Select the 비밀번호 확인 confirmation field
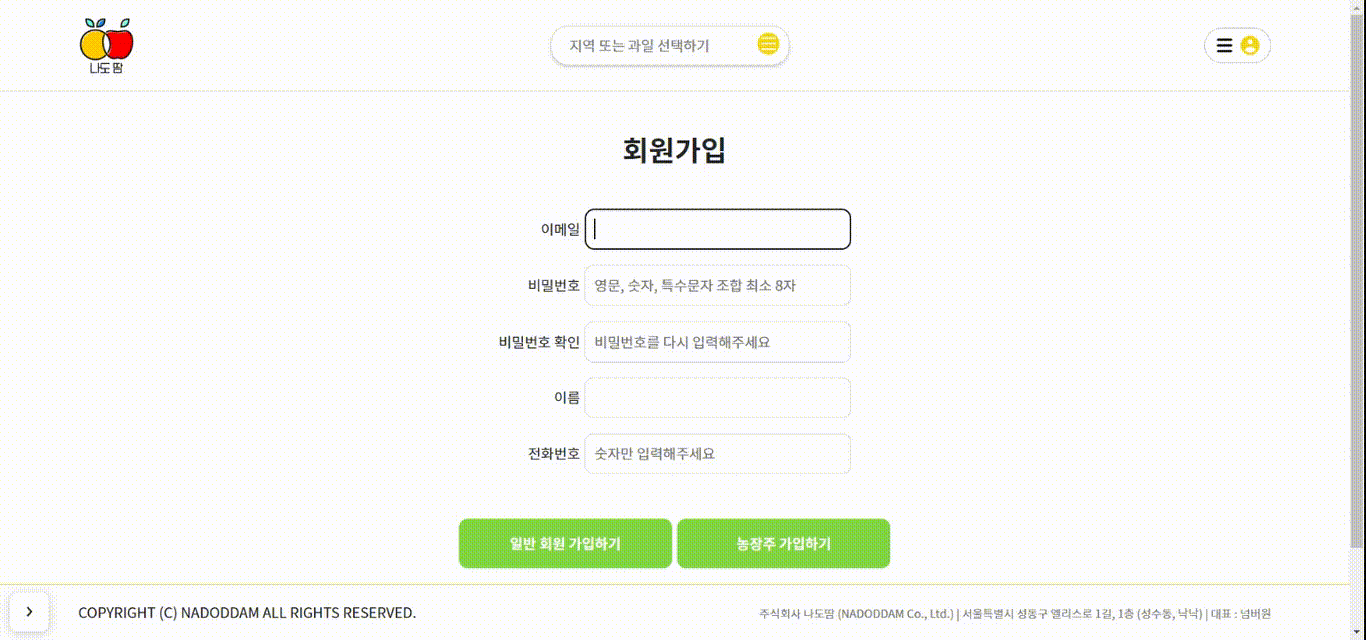Image resolution: width=1366 pixels, height=640 pixels. [x=718, y=341]
